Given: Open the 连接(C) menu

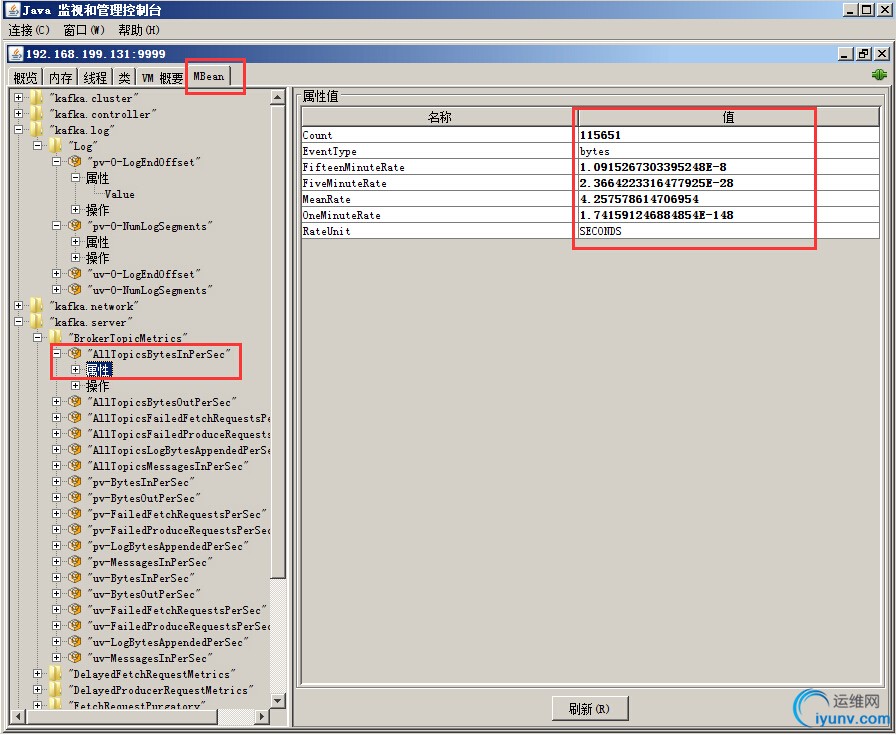Looking at the screenshot, I should 29,30.
